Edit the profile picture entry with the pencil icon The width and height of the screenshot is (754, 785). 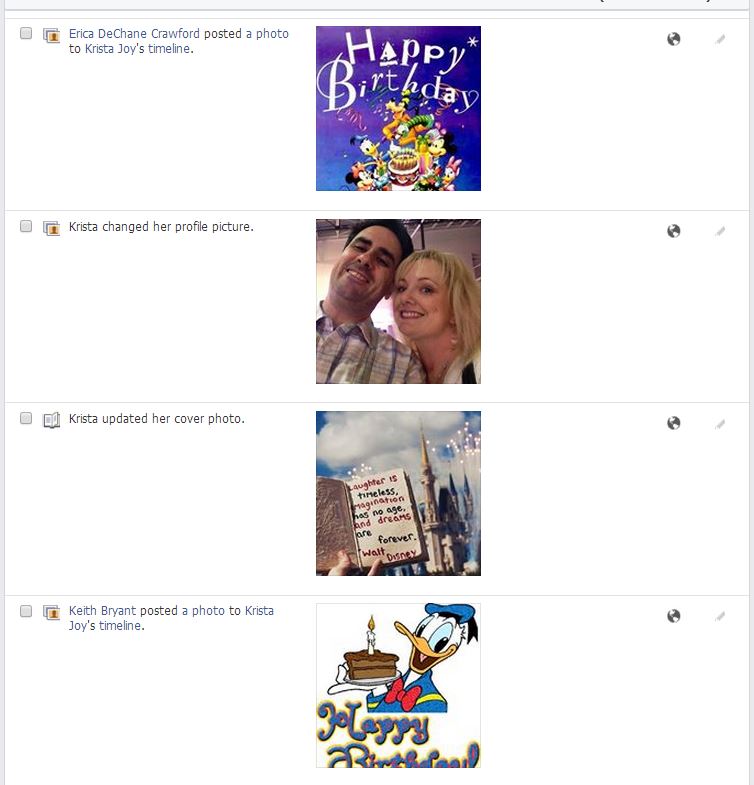point(720,231)
